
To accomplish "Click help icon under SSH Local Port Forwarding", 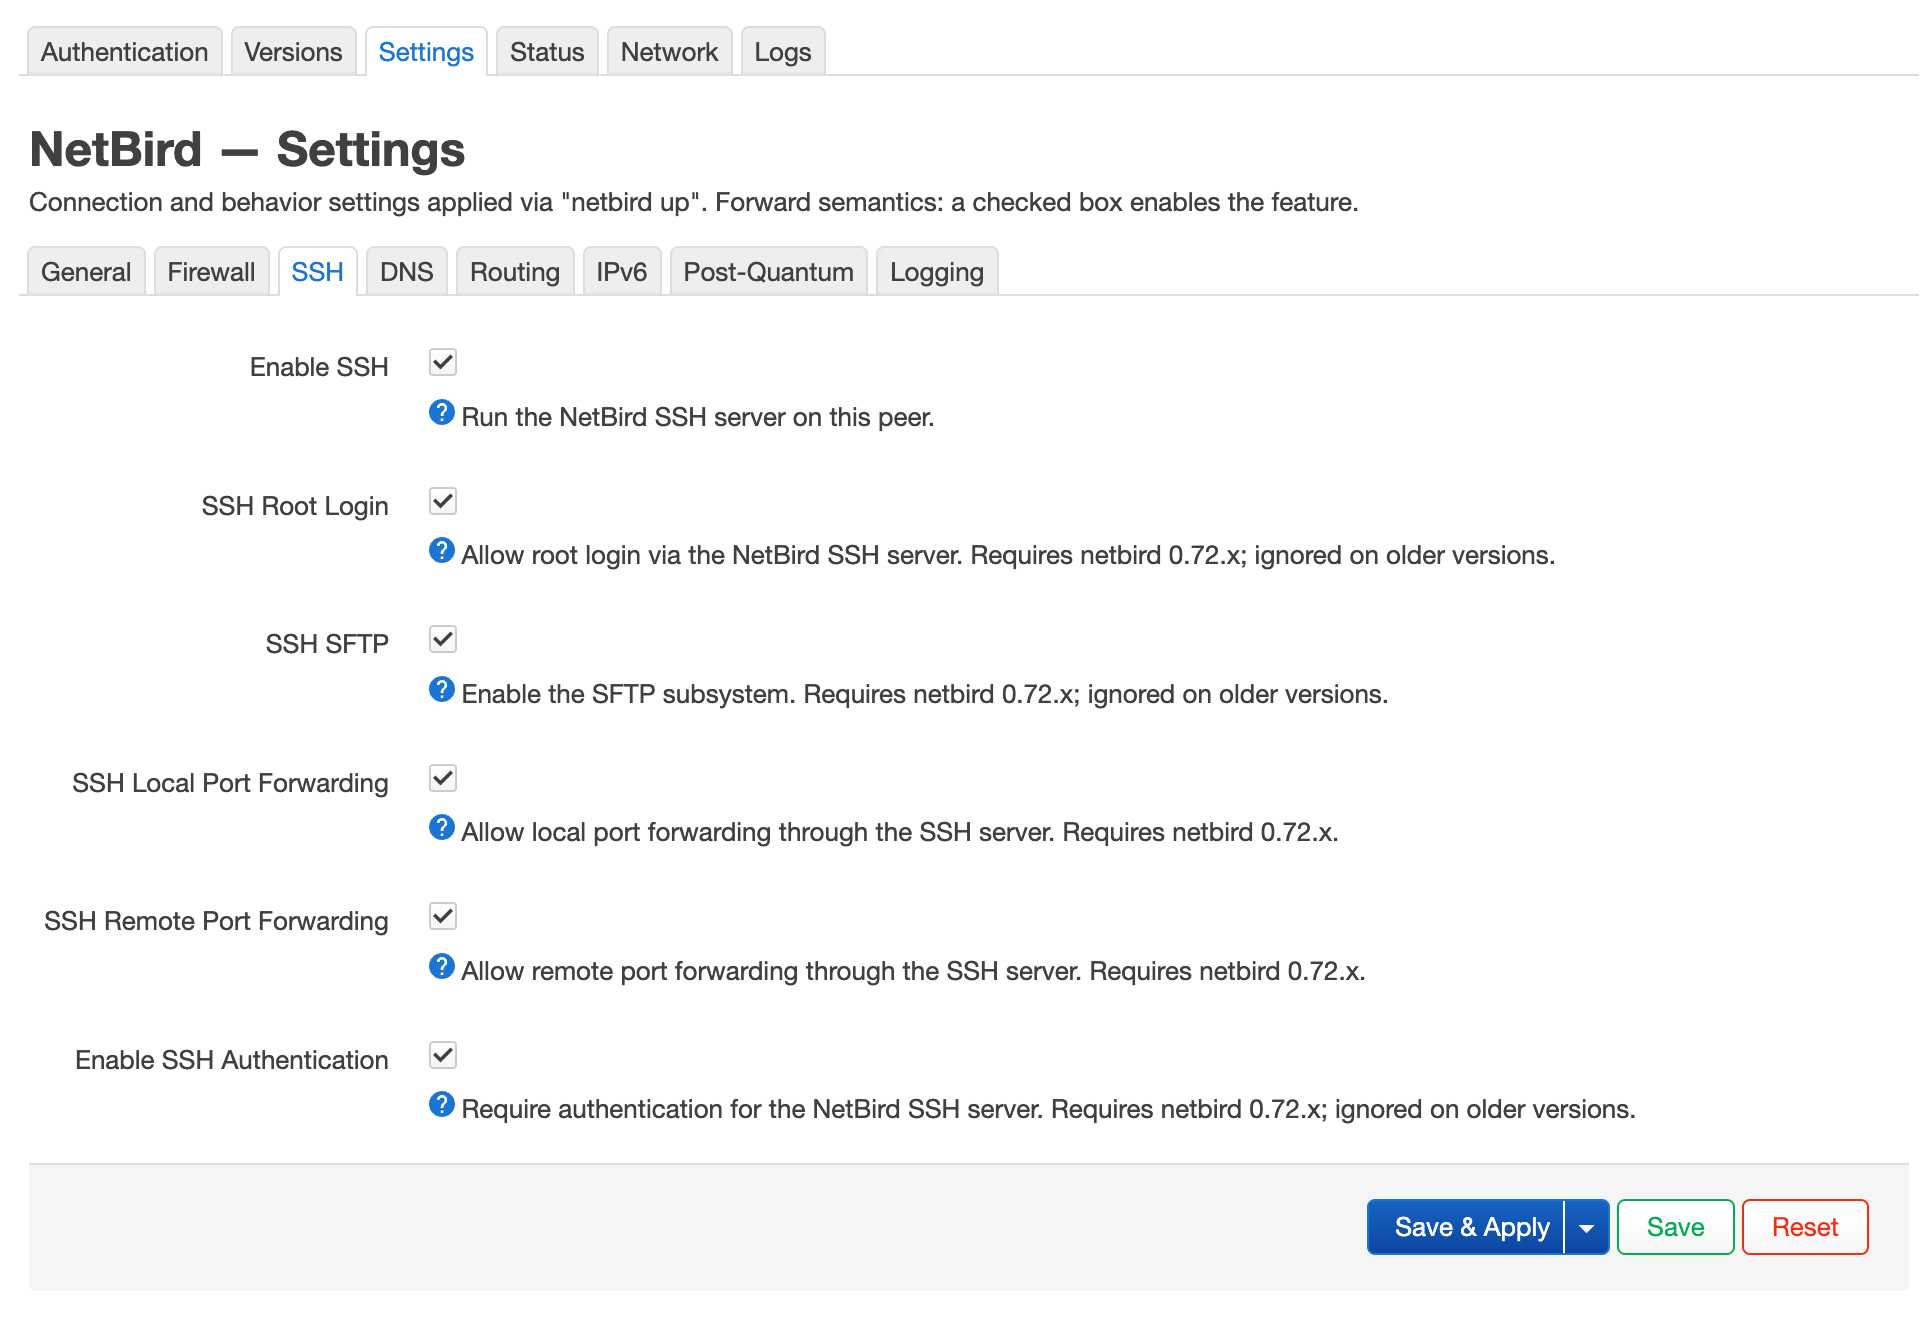I will point(441,827).
